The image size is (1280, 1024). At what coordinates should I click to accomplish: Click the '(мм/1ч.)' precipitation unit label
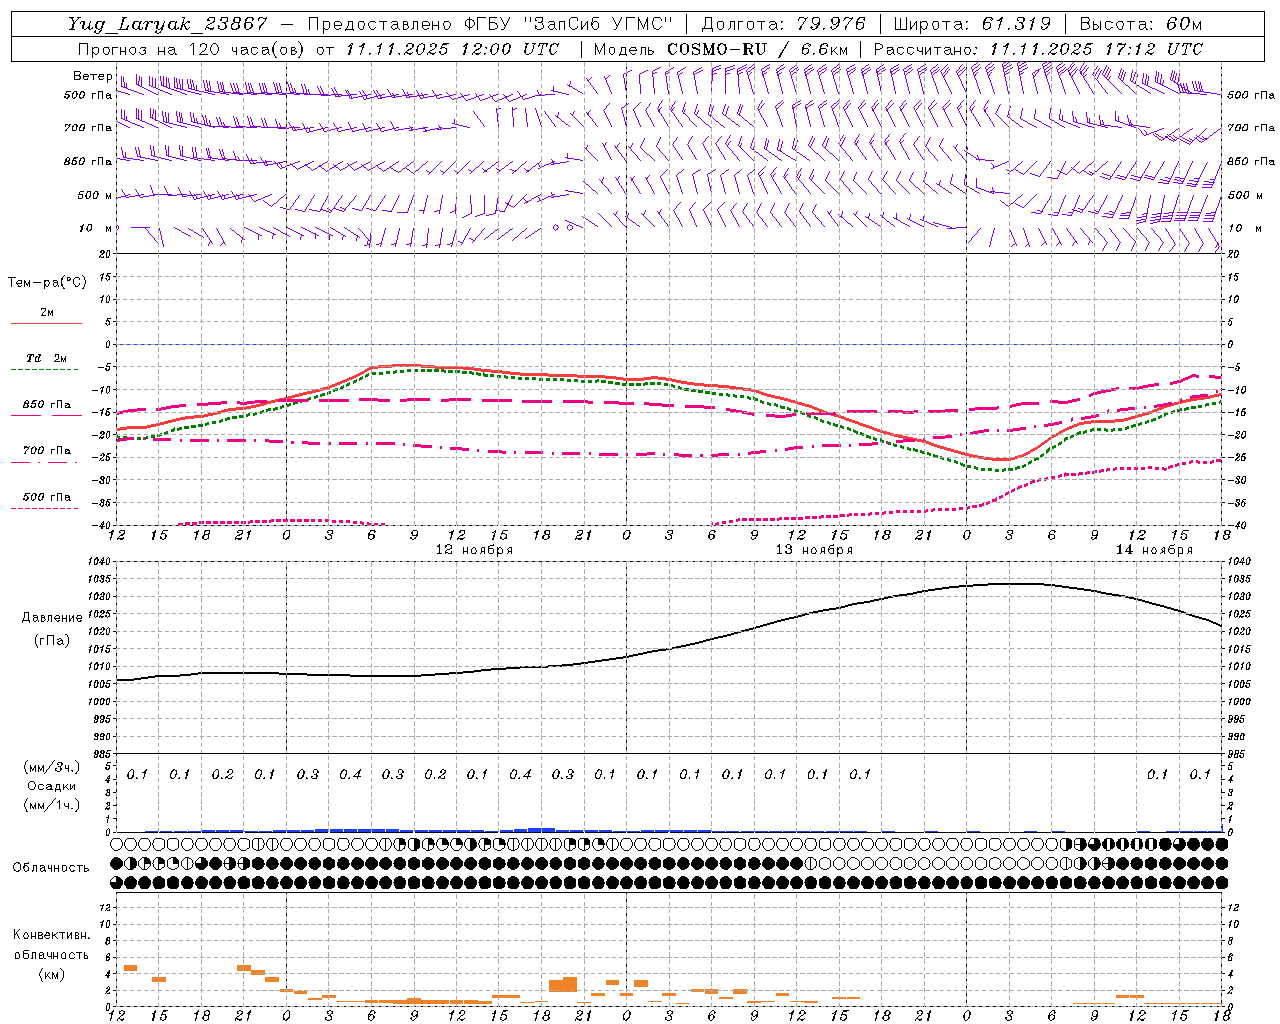click(52, 805)
